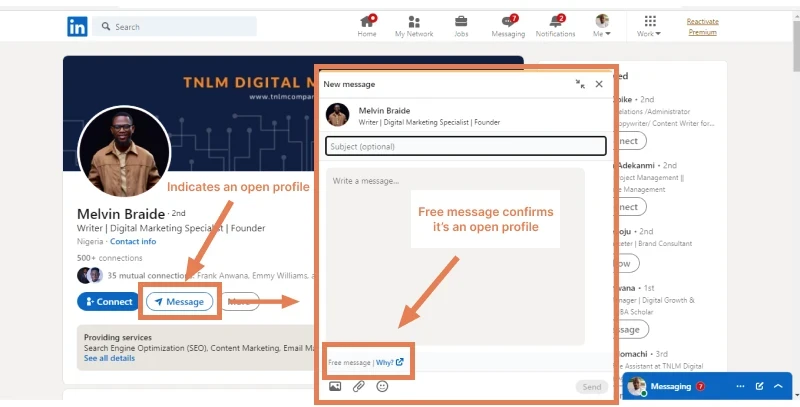Click the 500+ connections text
This screenshot has height=407, width=800.
pyautogui.click(x=110, y=258)
